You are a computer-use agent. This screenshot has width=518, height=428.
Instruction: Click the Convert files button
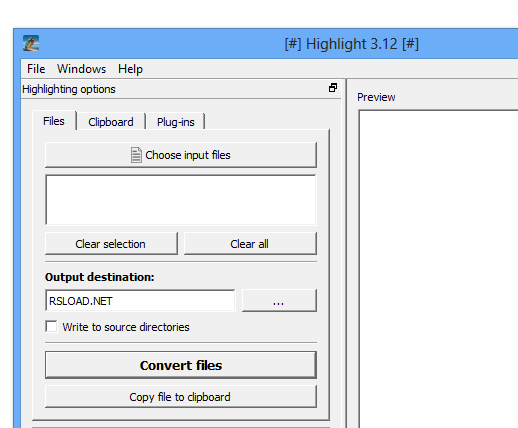[181, 365]
